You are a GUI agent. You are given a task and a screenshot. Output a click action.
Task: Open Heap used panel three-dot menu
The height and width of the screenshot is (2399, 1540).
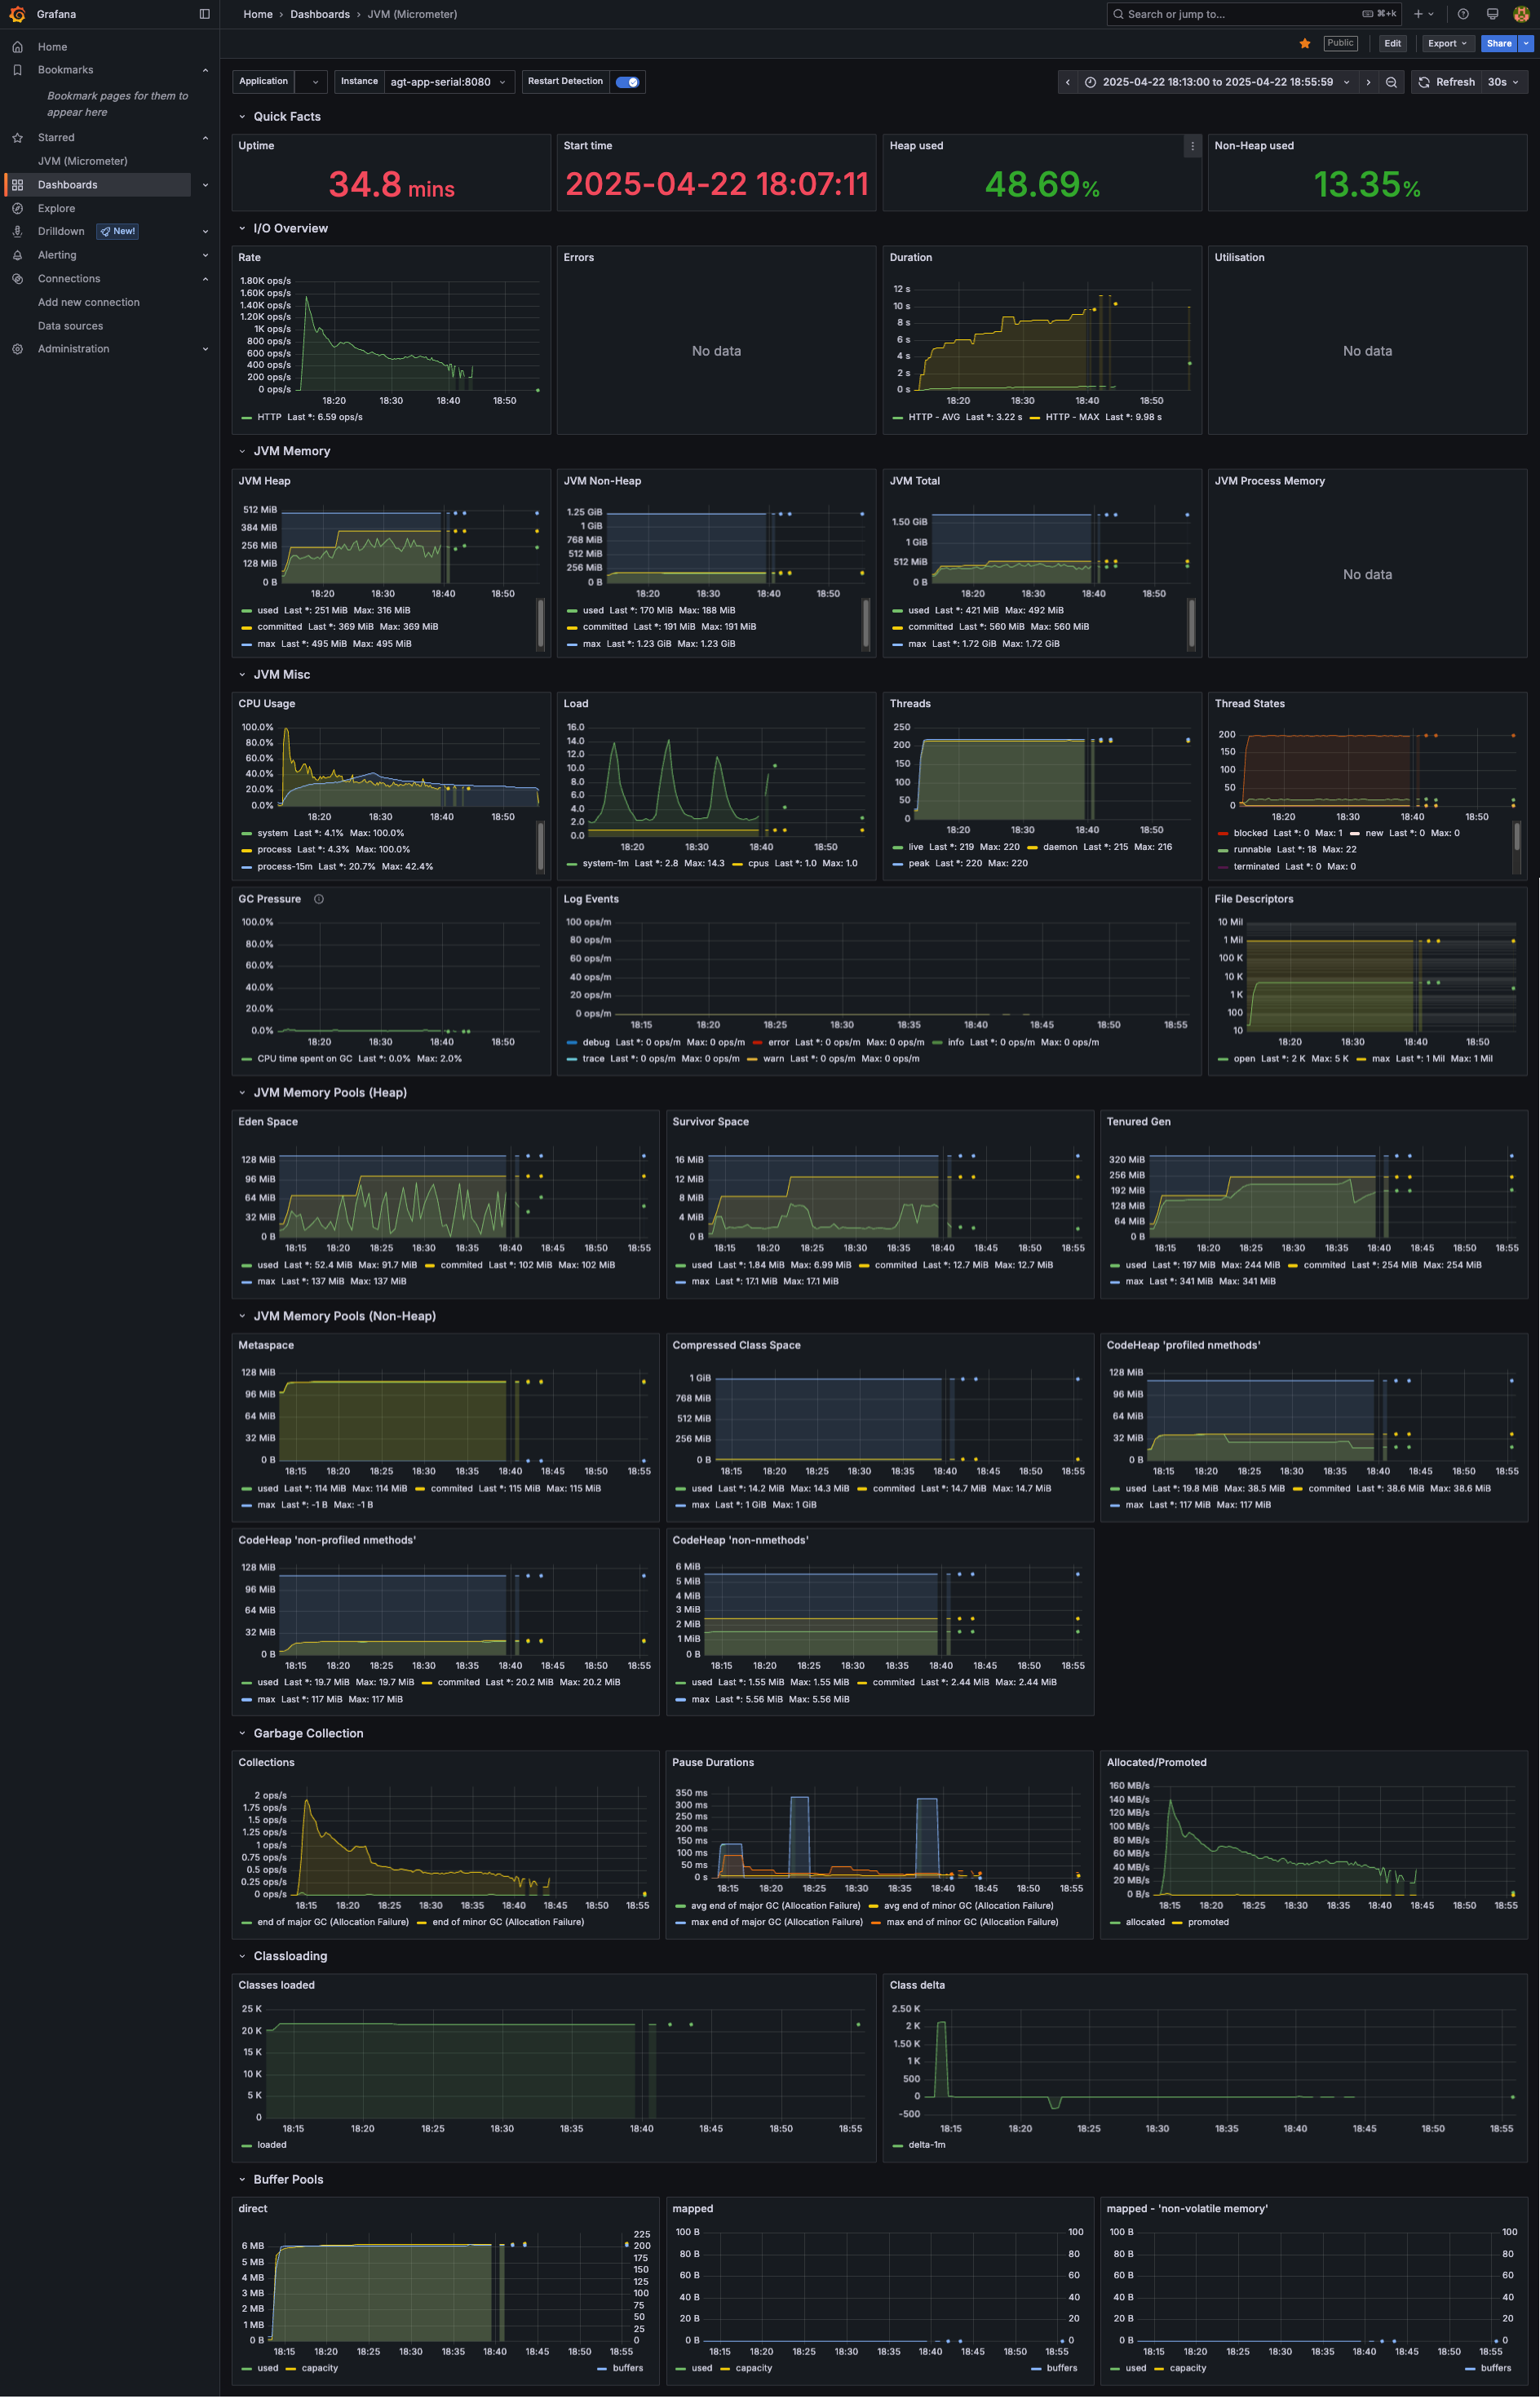pos(1192,146)
